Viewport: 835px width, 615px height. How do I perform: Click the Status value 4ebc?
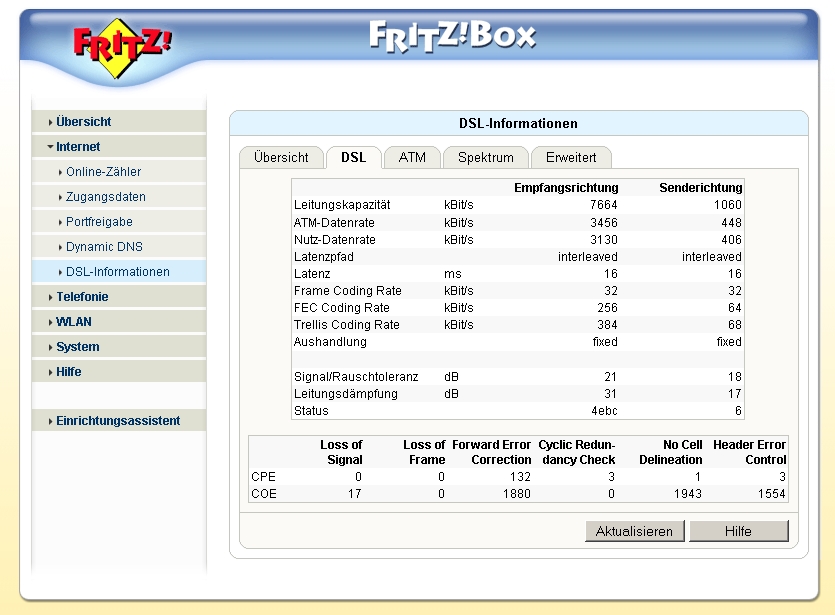click(x=604, y=411)
